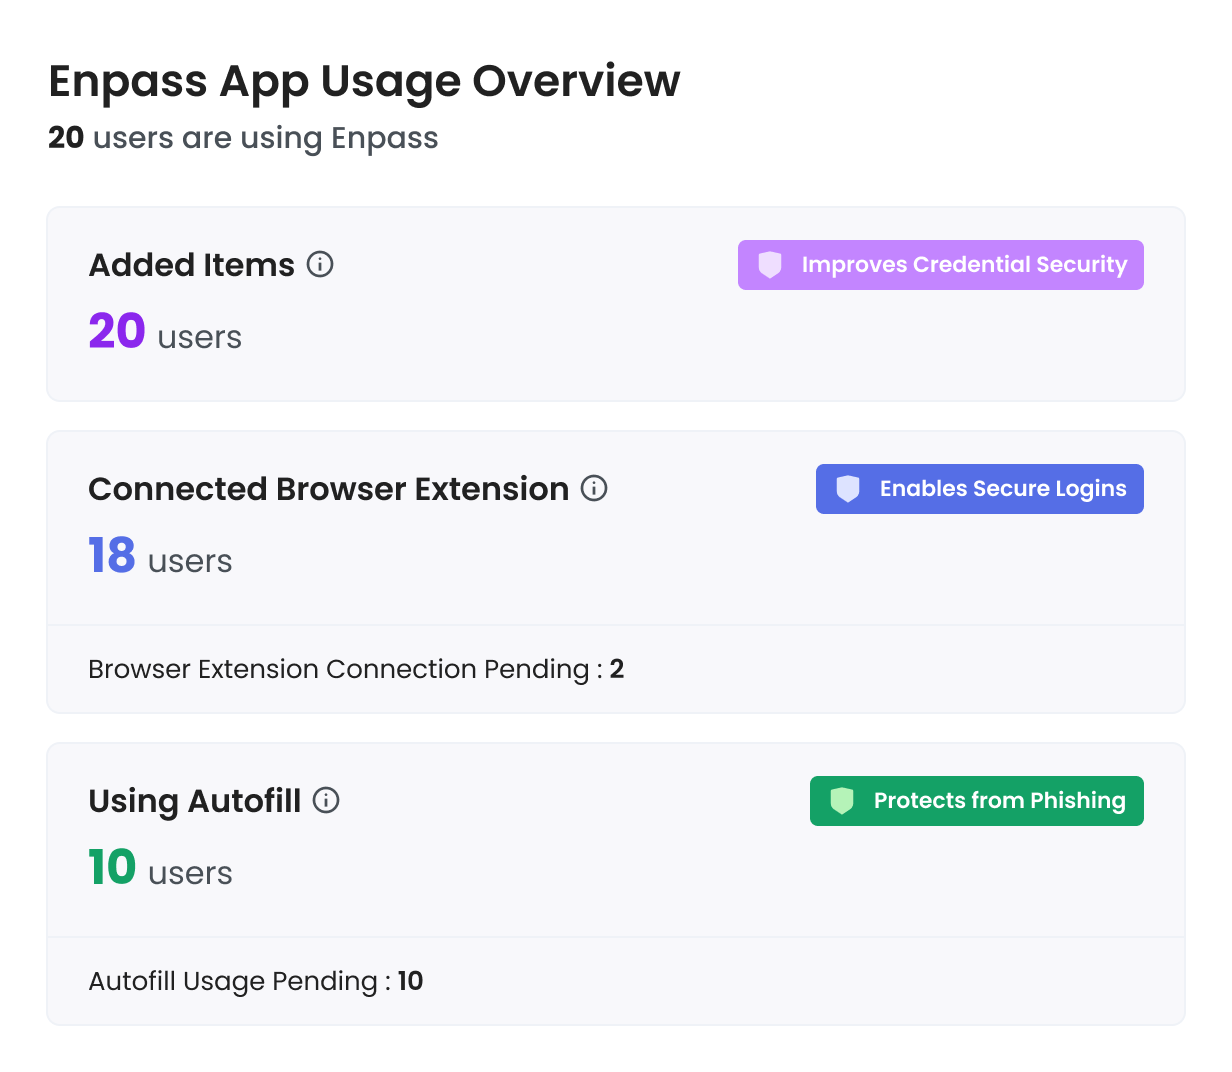Click the Enpass App Usage Overview title
The height and width of the screenshot is (1072, 1232).
(x=364, y=81)
